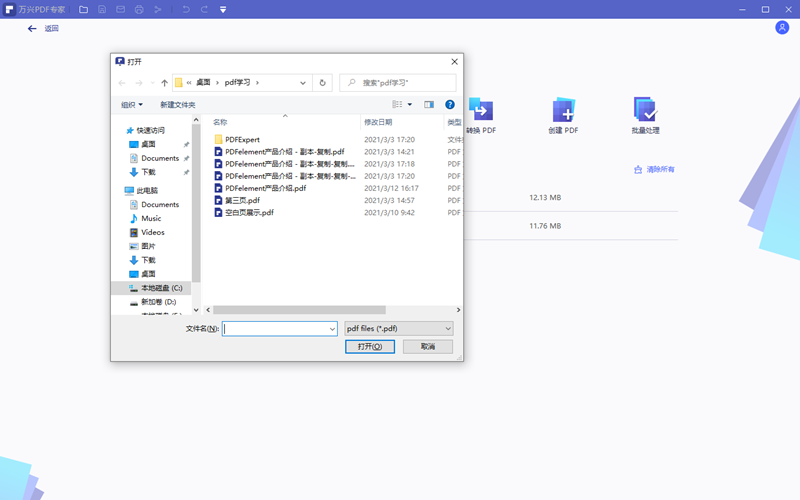Click the 取消 cancel button
The width and height of the screenshot is (800, 500).
click(428, 346)
